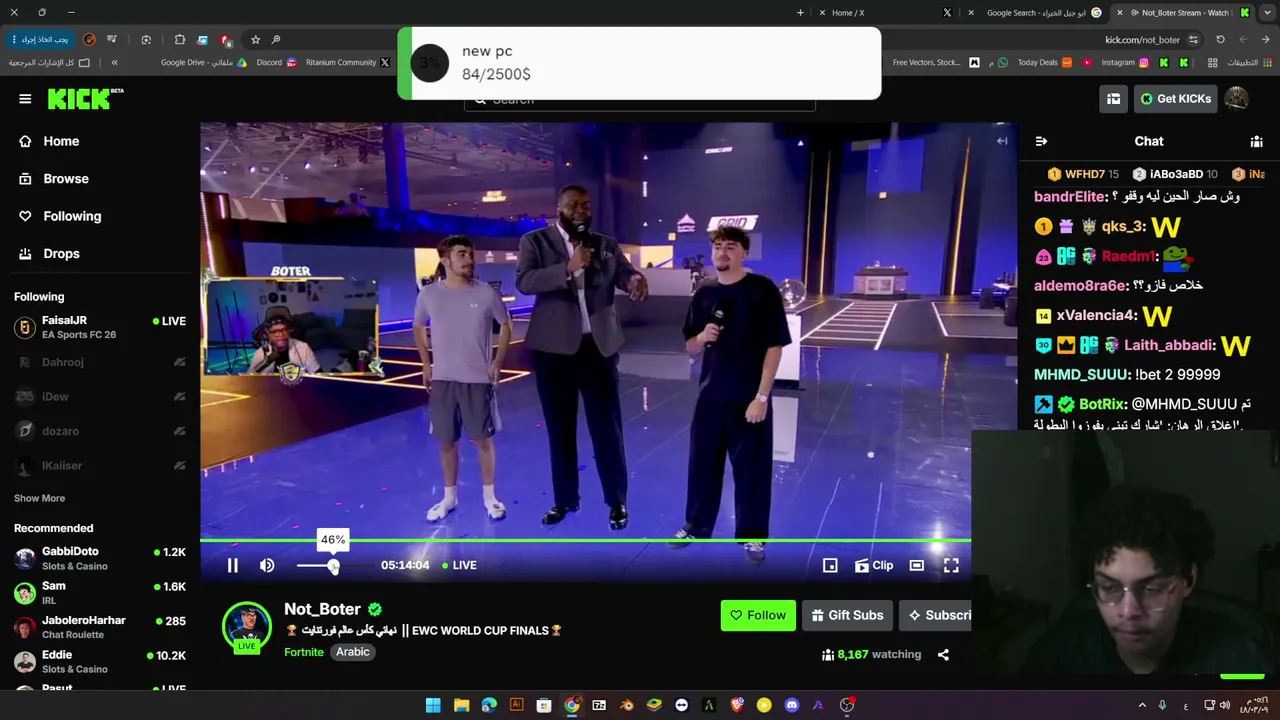Open the Kick hamburger sidebar menu
The width and height of the screenshot is (1280, 720).
pyautogui.click(x=25, y=99)
